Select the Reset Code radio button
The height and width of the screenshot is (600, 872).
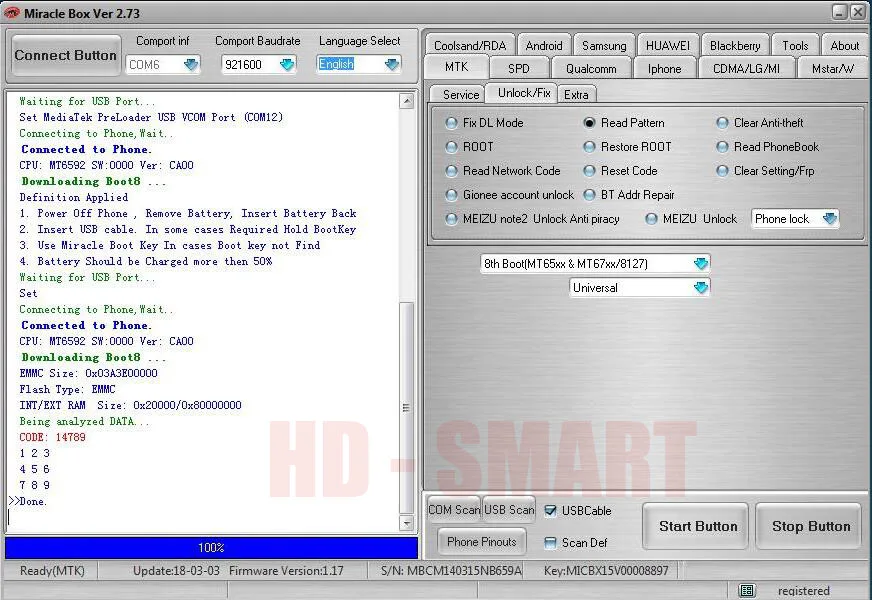[589, 171]
